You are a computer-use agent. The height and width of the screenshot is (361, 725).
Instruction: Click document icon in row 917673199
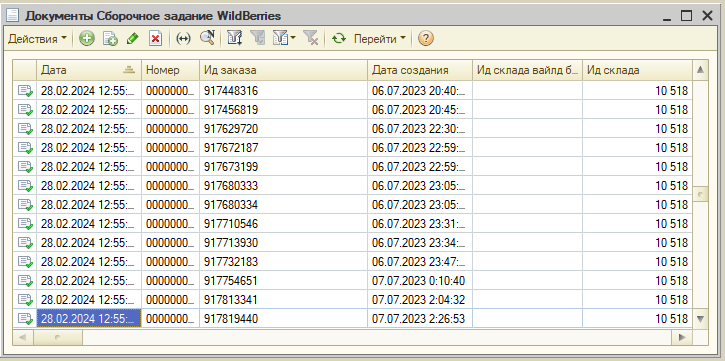25,167
